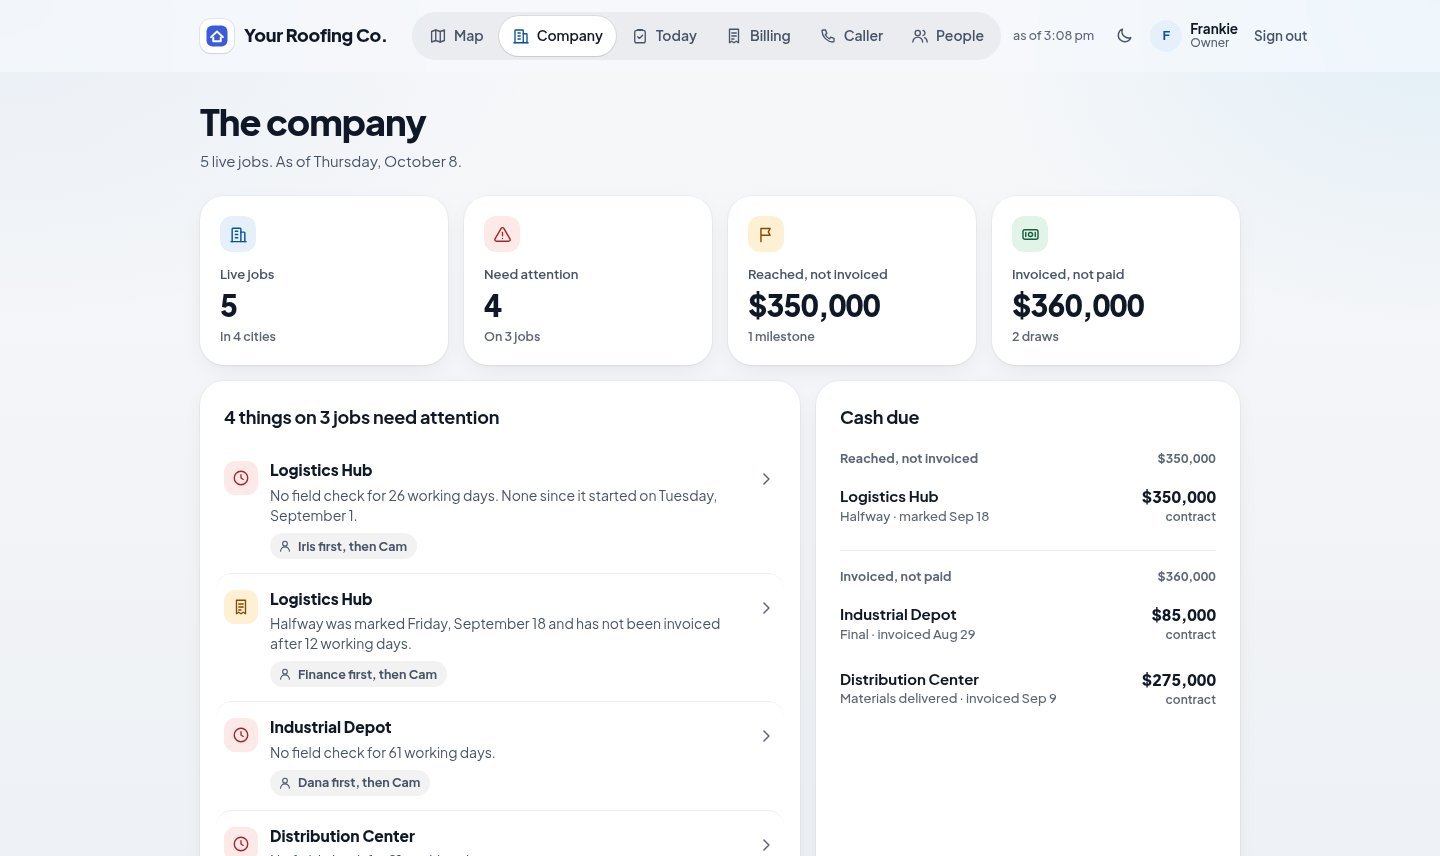Click the $360,000 Invoiced, not paid card value
This screenshot has height=856, width=1440.
(1078, 306)
